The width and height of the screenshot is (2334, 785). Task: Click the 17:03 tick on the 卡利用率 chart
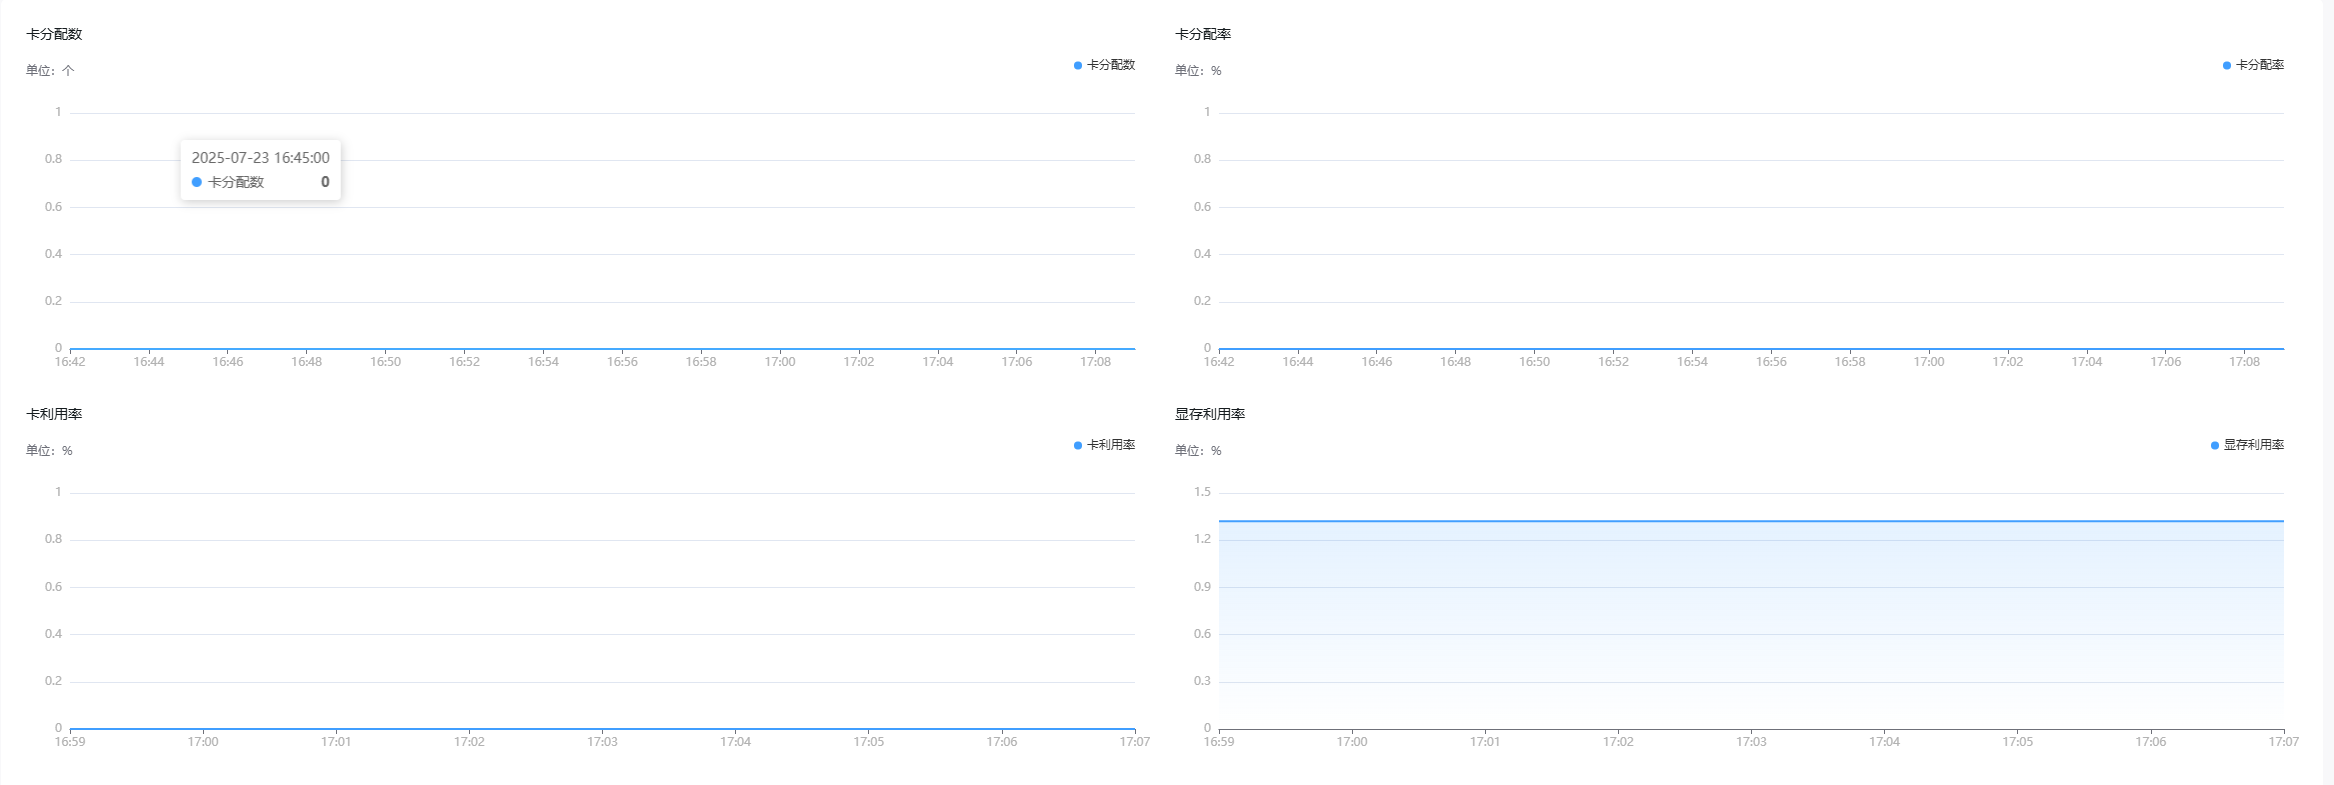pos(602,742)
